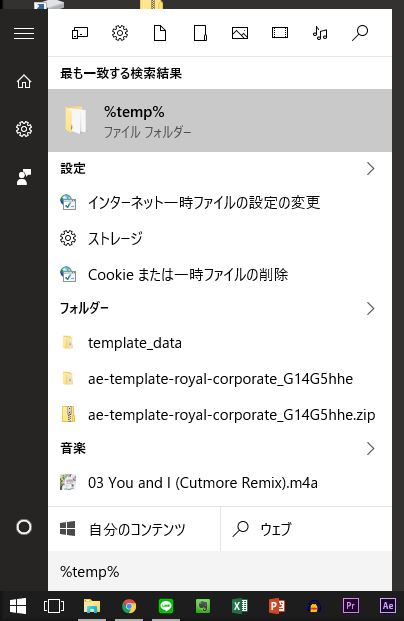Image resolution: width=404 pixels, height=621 pixels.
Task: Open the template_data folder
Action: (x=220, y=343)
